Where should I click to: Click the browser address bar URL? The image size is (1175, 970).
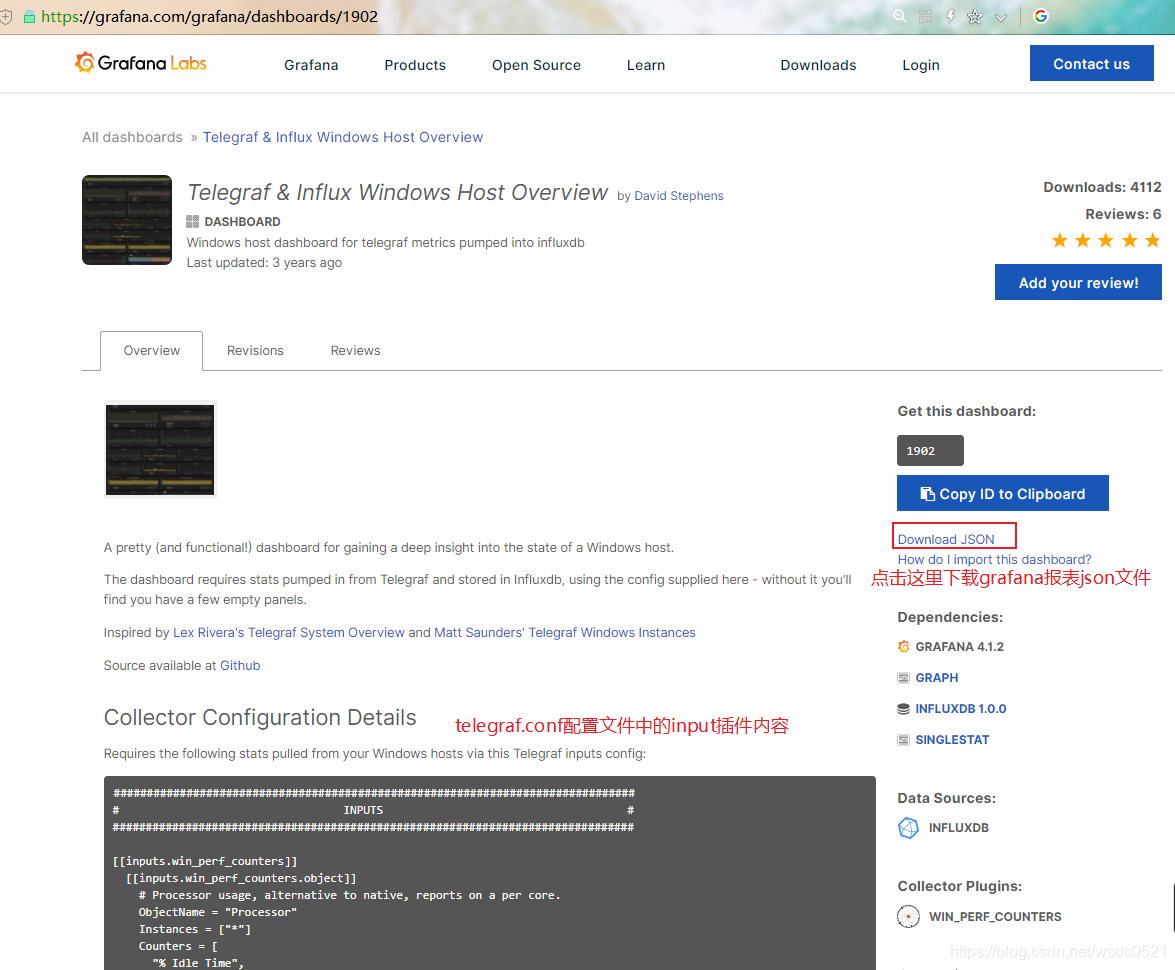tap(210, 16)
